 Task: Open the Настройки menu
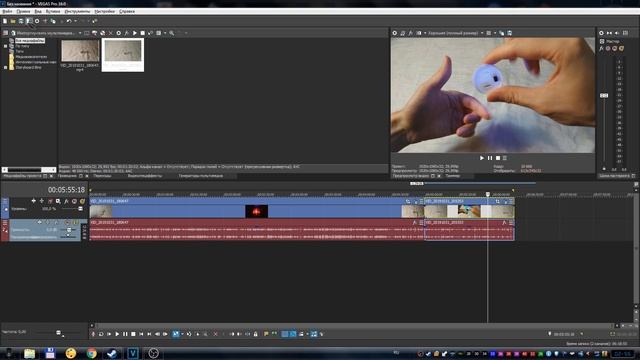pyautogui.click(x=104, y=11)
